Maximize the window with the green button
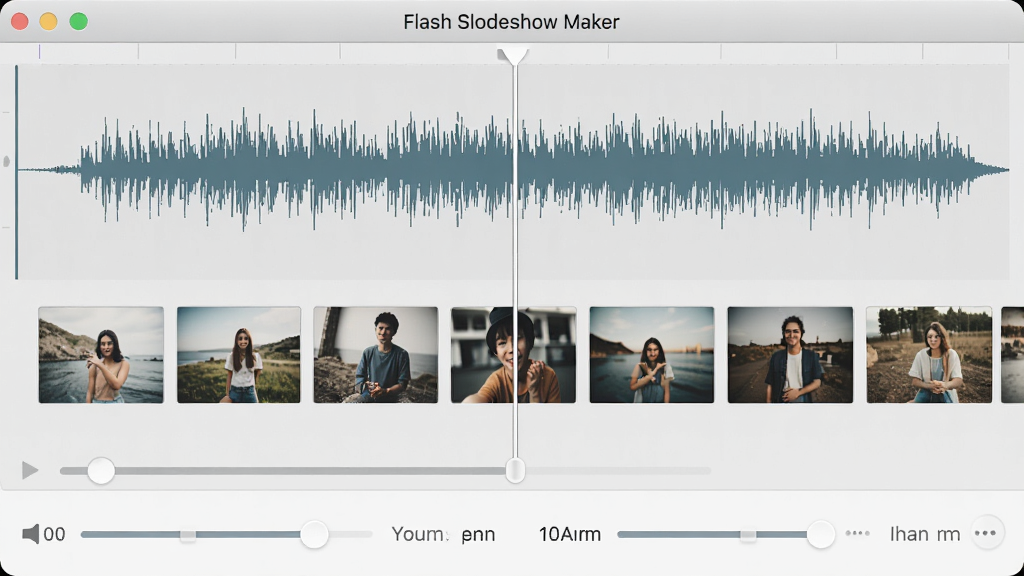This screenshot has width=1024, height=576. point(78,22)
